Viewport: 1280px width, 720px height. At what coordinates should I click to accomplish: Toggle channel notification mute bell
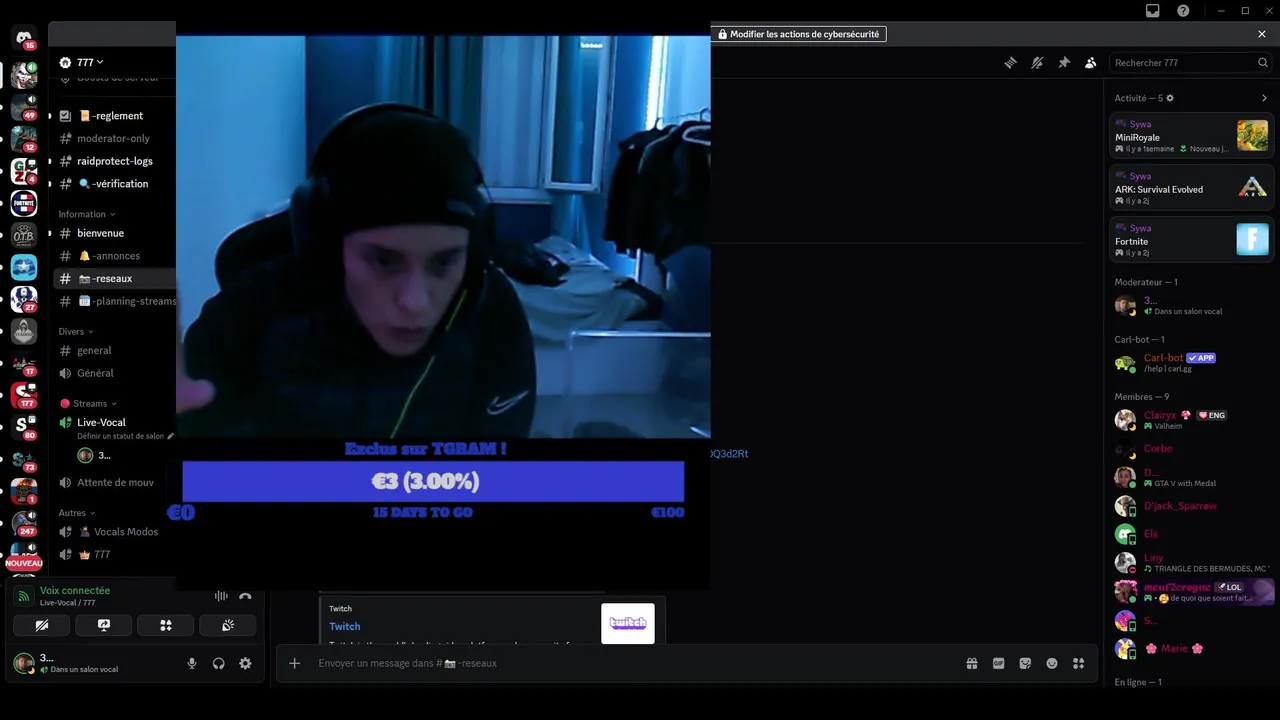pos(1037,62)
